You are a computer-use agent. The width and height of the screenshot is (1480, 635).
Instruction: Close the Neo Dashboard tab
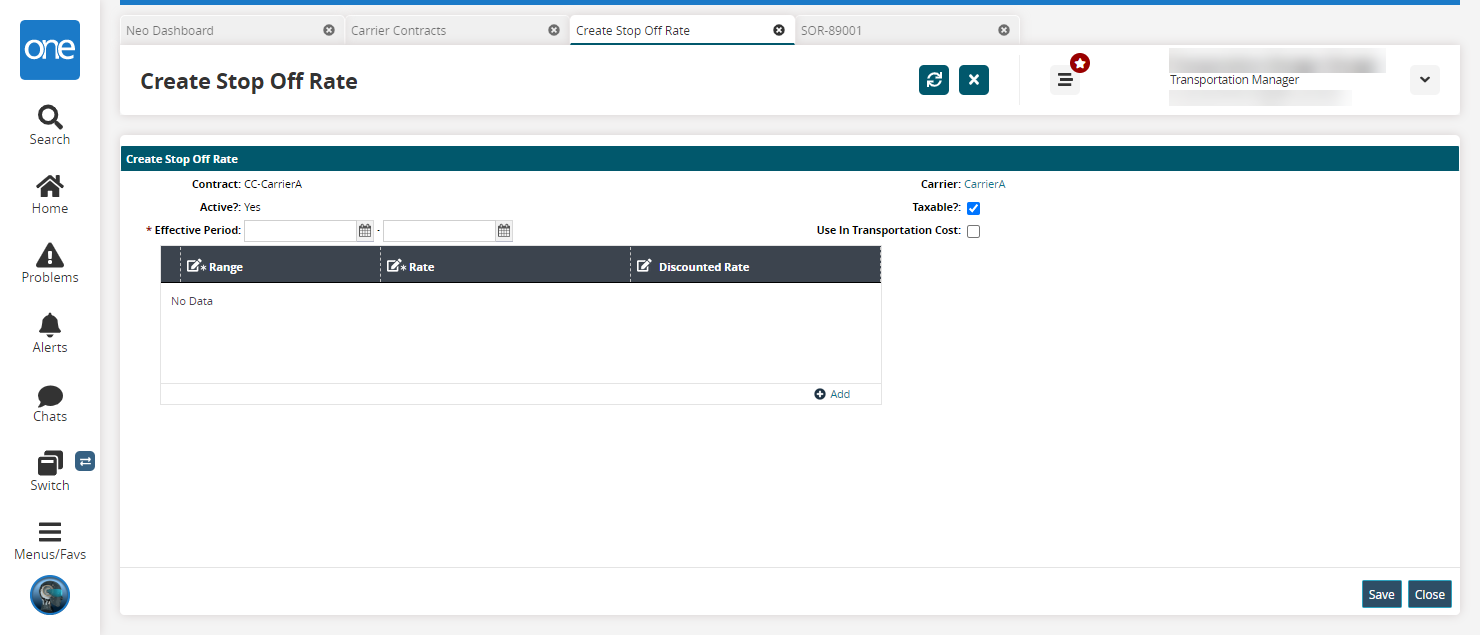tap(329, 30)
